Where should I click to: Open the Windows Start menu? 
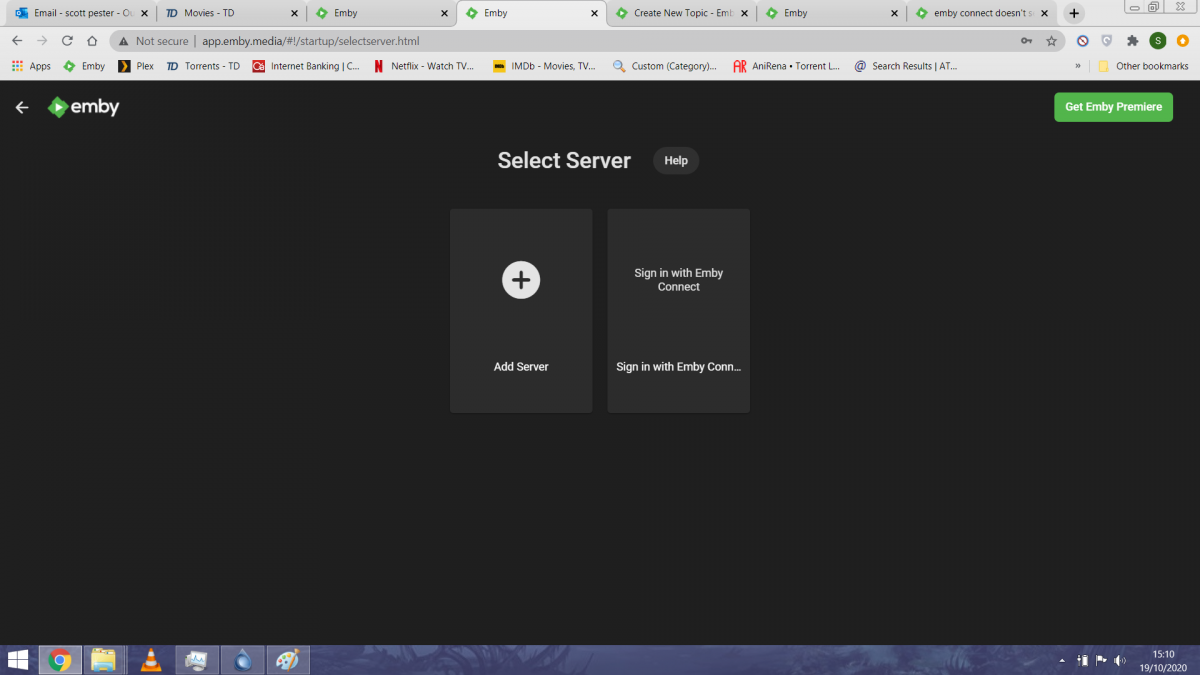(18, 660)
